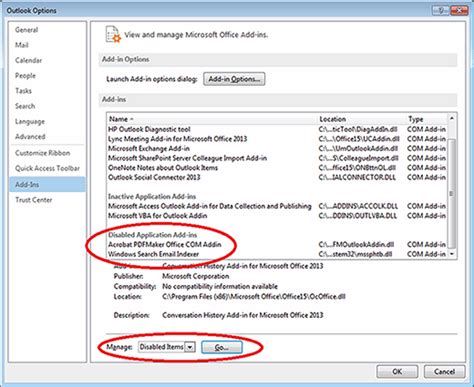This screenshot has width=474, height=387.
Task: Click the add-in list scroll down arrow
Action: click(x=452, y=254)
